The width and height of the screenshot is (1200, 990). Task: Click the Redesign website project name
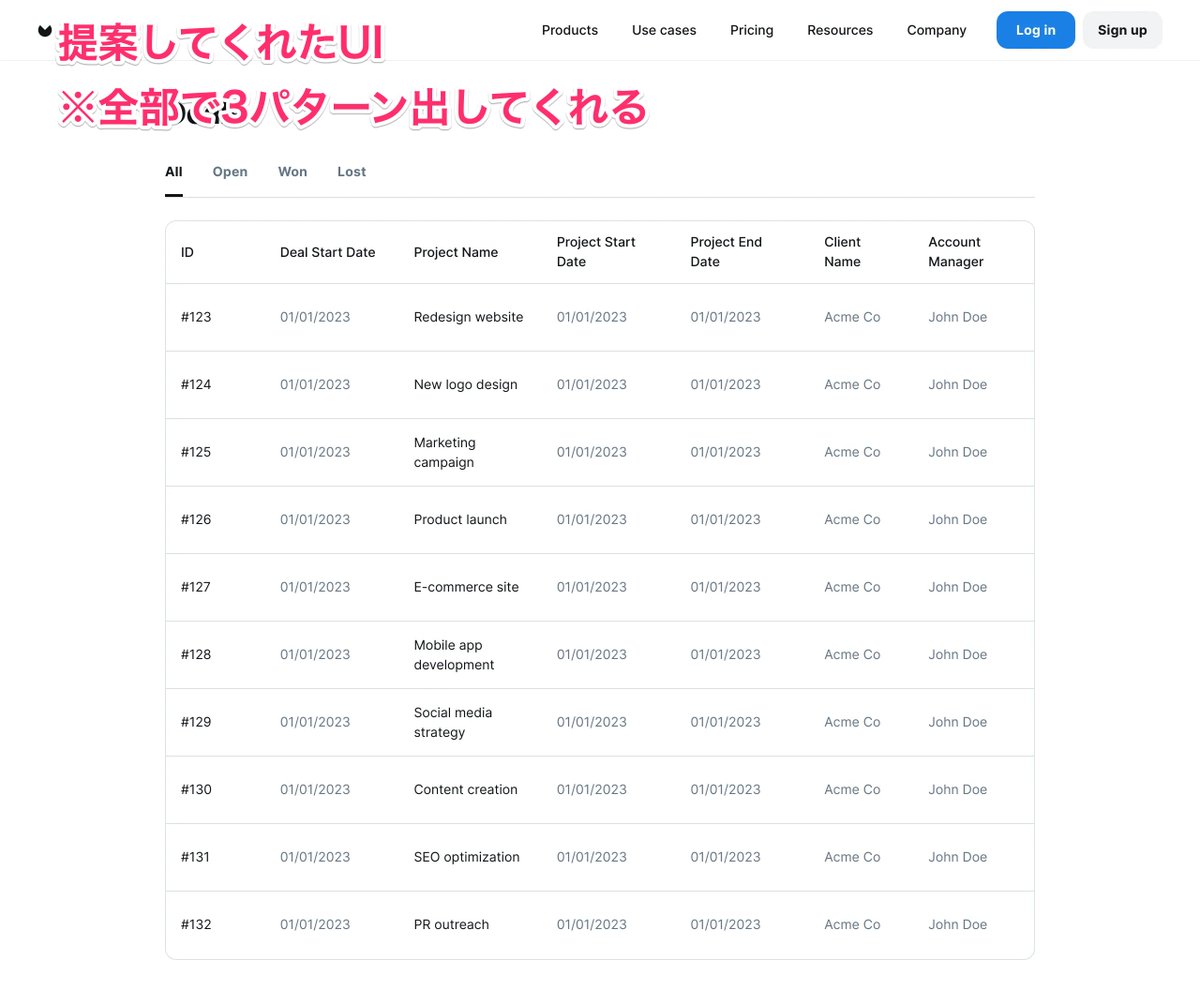tap(469, 317)
